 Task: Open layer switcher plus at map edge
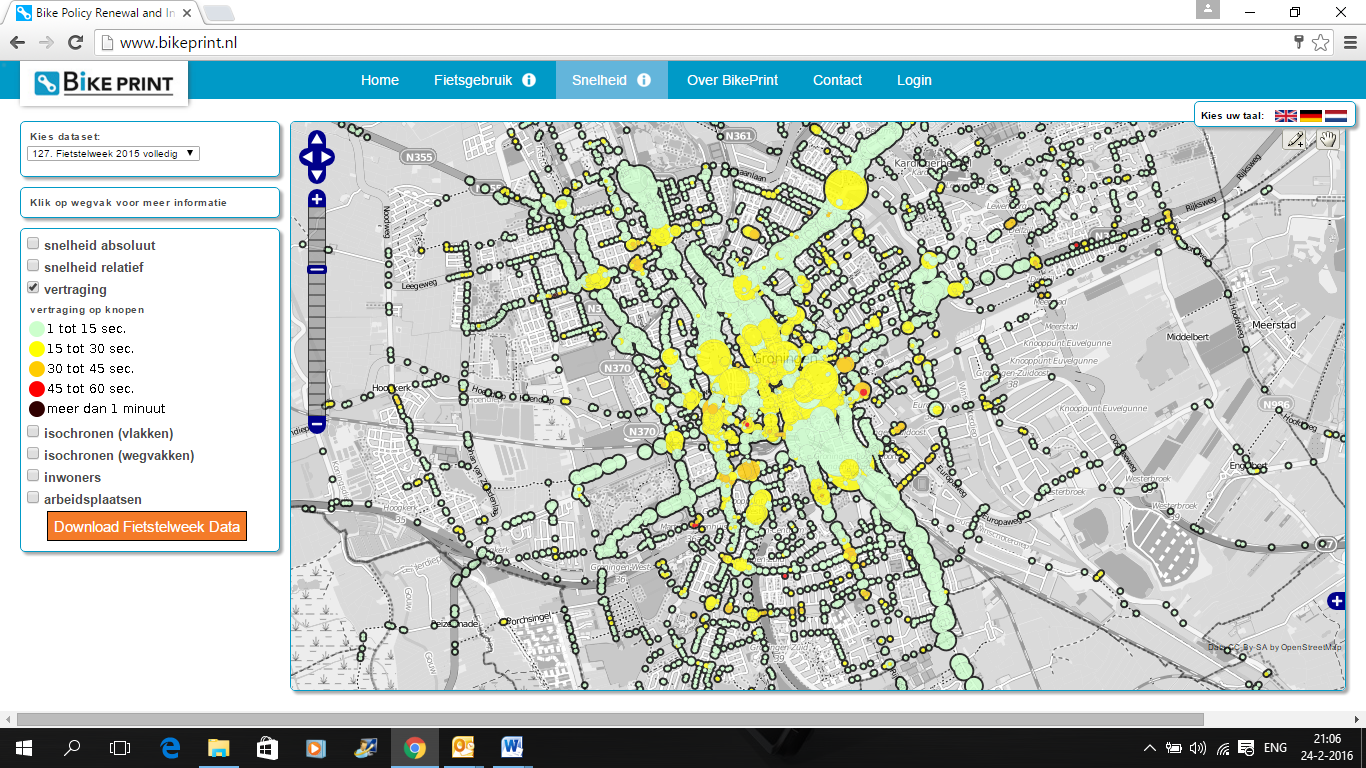1336,601
